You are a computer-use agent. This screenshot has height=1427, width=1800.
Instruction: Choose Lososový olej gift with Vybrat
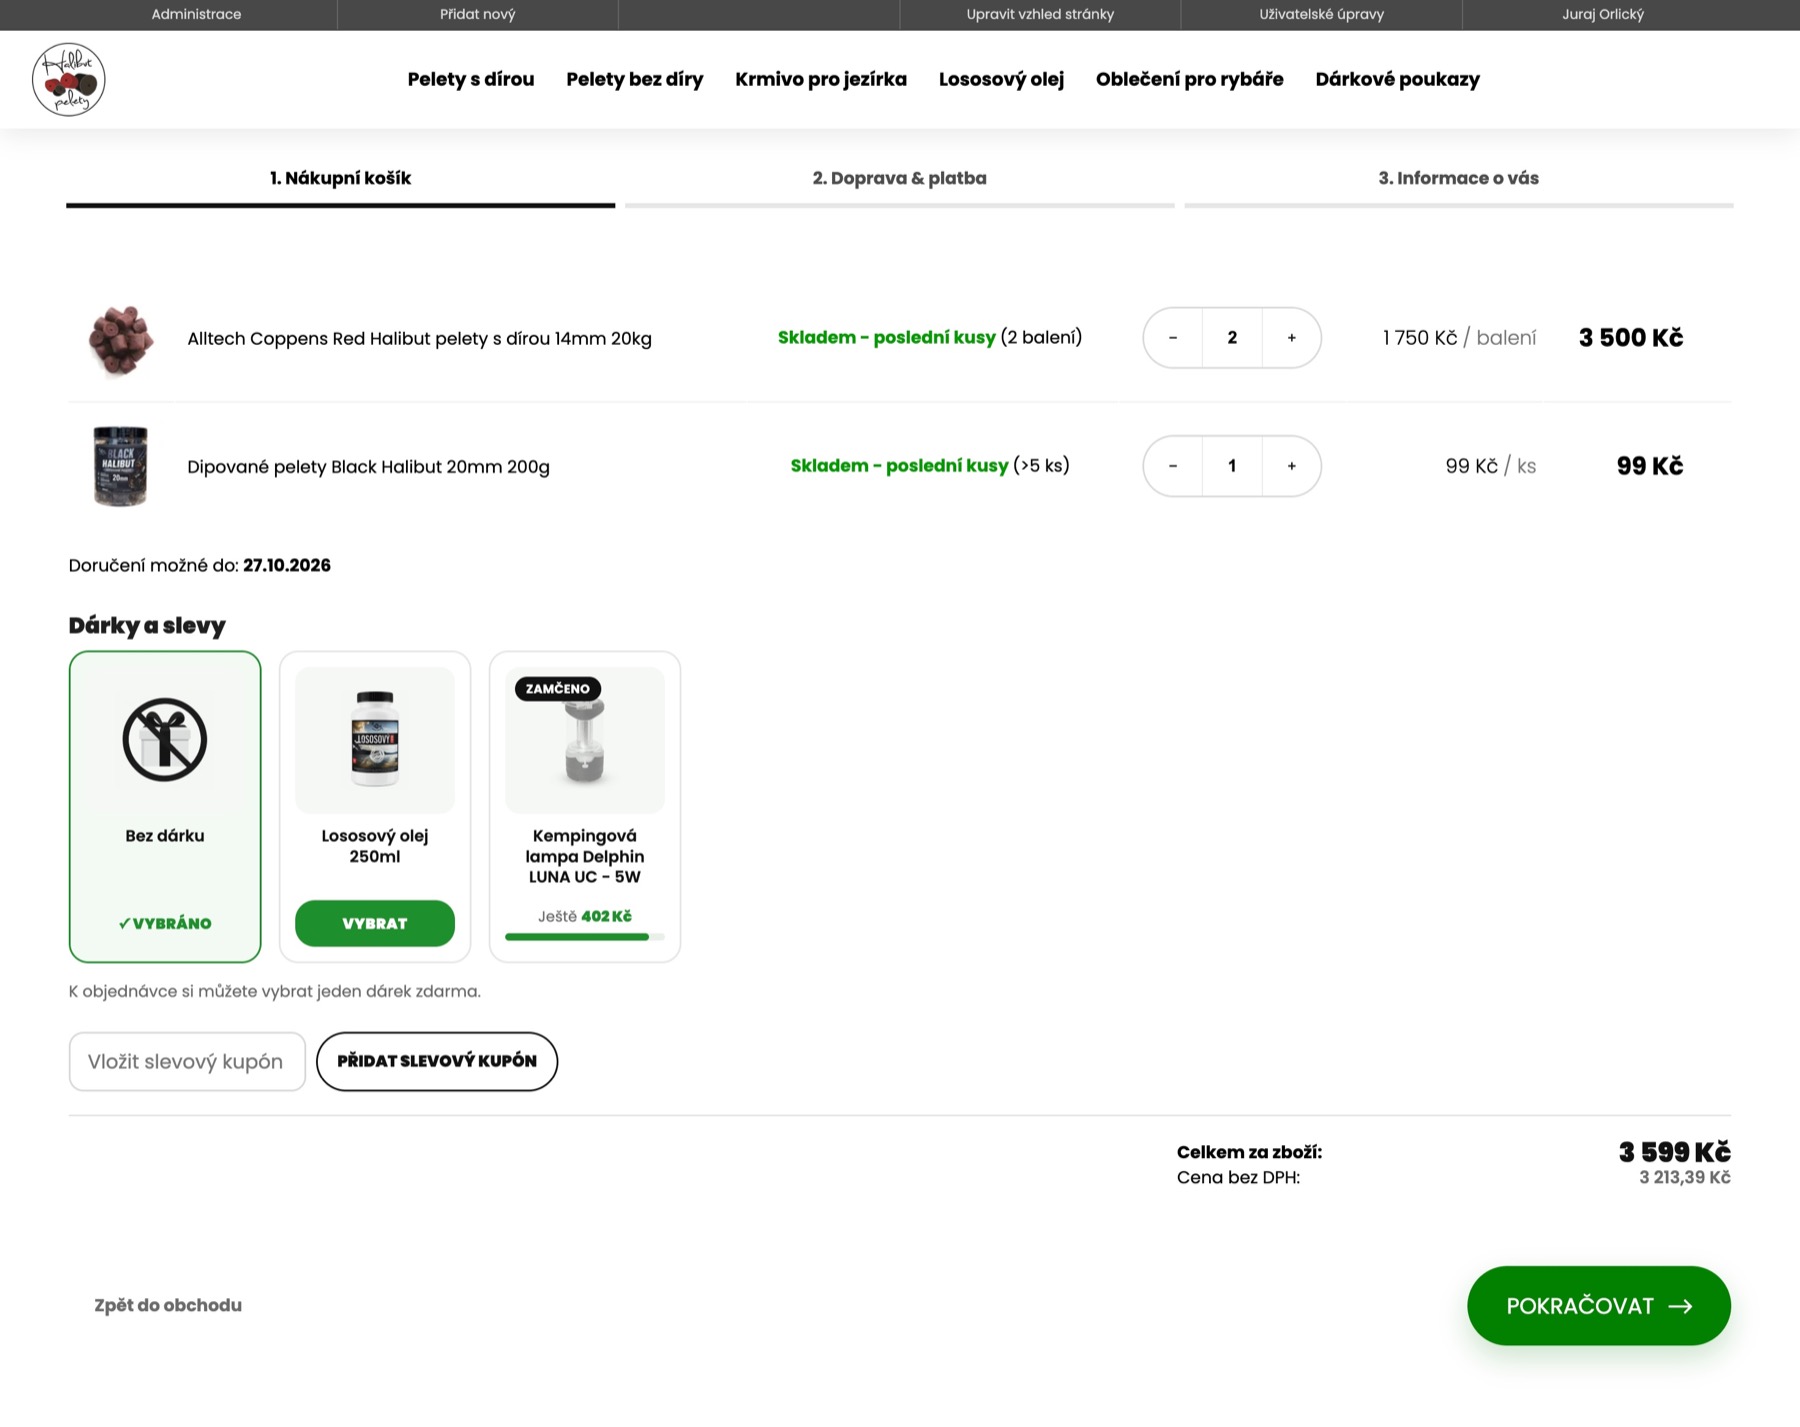coord(375,923)
